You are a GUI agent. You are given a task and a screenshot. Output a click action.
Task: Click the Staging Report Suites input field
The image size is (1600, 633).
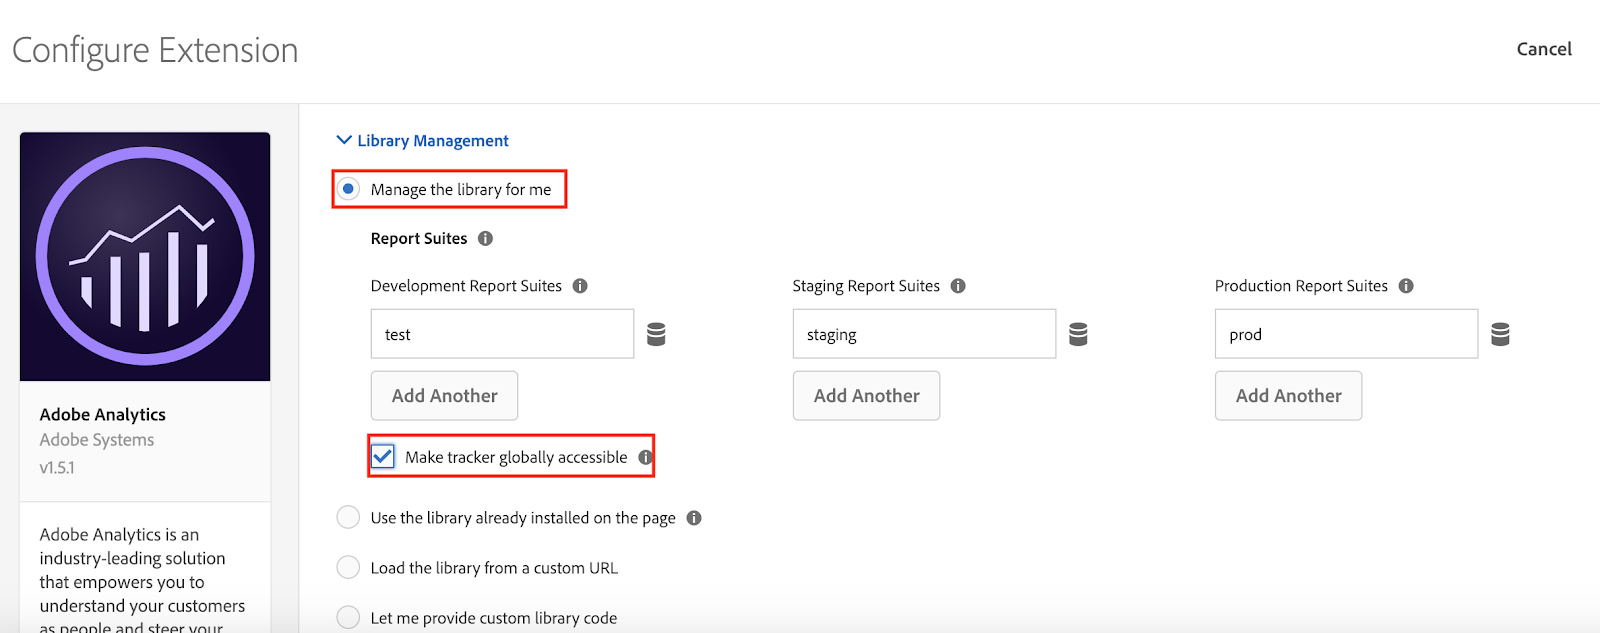coord(923,334)
